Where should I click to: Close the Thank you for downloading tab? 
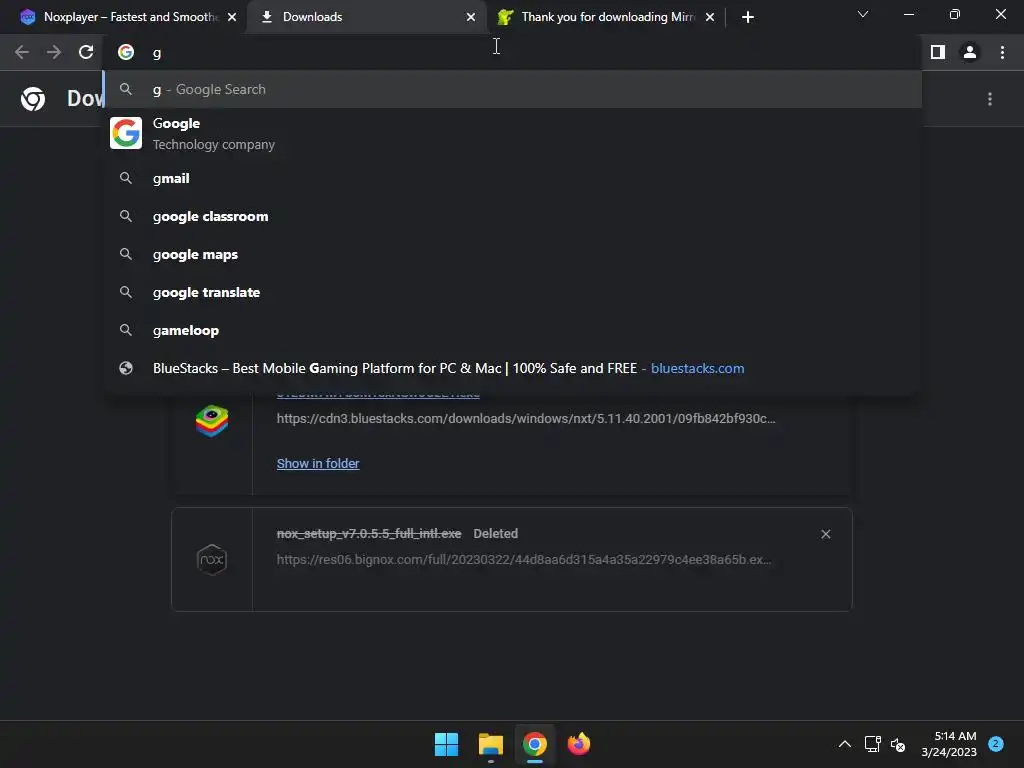point(710,17)
